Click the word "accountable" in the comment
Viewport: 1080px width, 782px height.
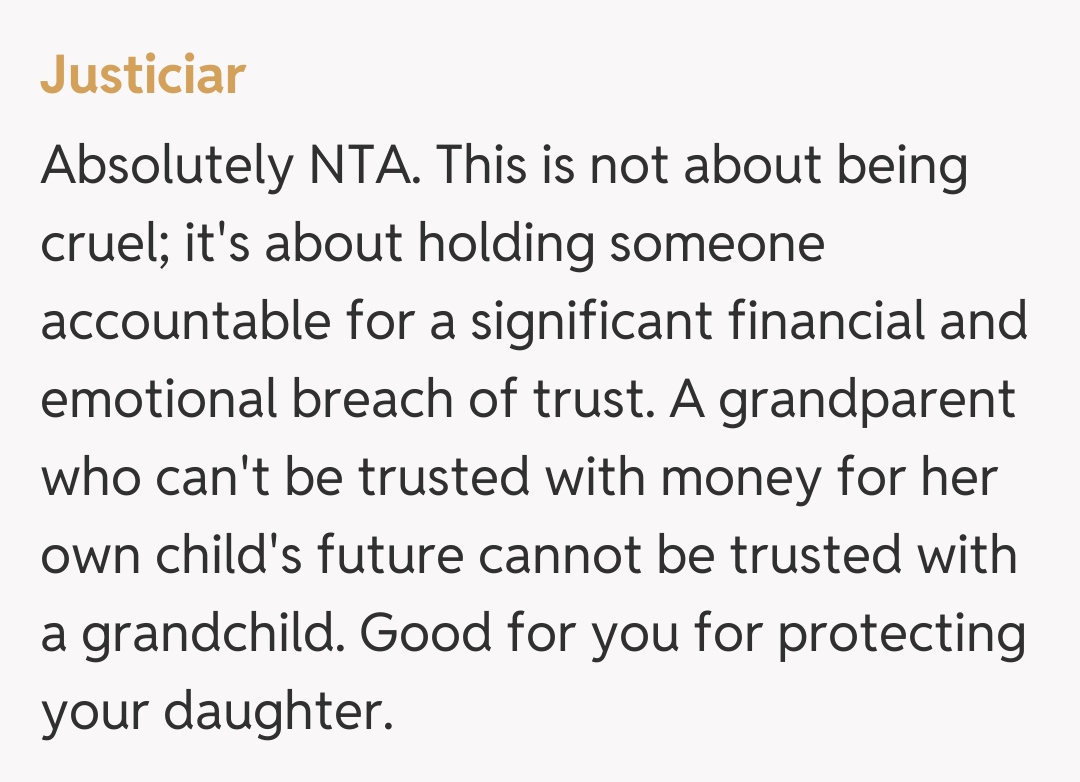[x=185, y=321]
